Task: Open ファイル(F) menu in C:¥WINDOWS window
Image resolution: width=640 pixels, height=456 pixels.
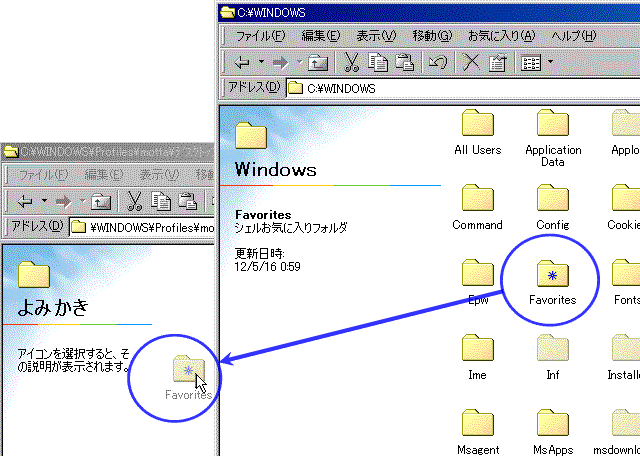Action: (x=260, y=36)
